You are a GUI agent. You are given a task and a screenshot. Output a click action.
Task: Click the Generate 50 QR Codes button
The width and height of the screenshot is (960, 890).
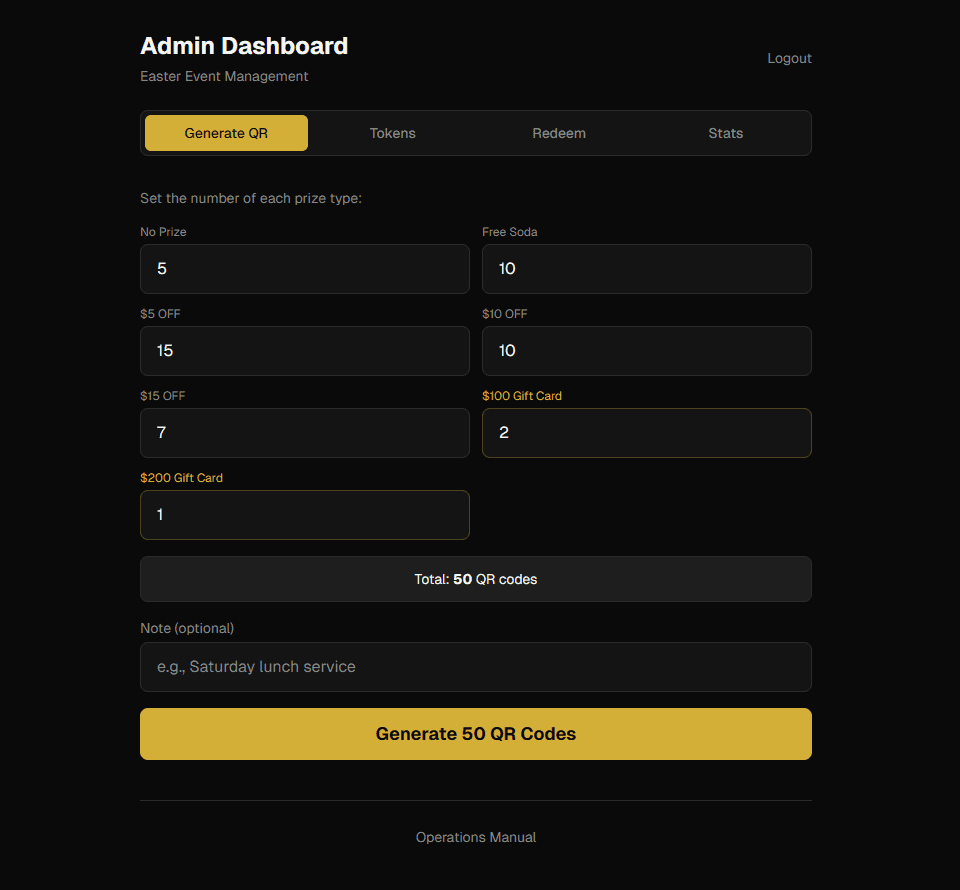tap(475, 733)
